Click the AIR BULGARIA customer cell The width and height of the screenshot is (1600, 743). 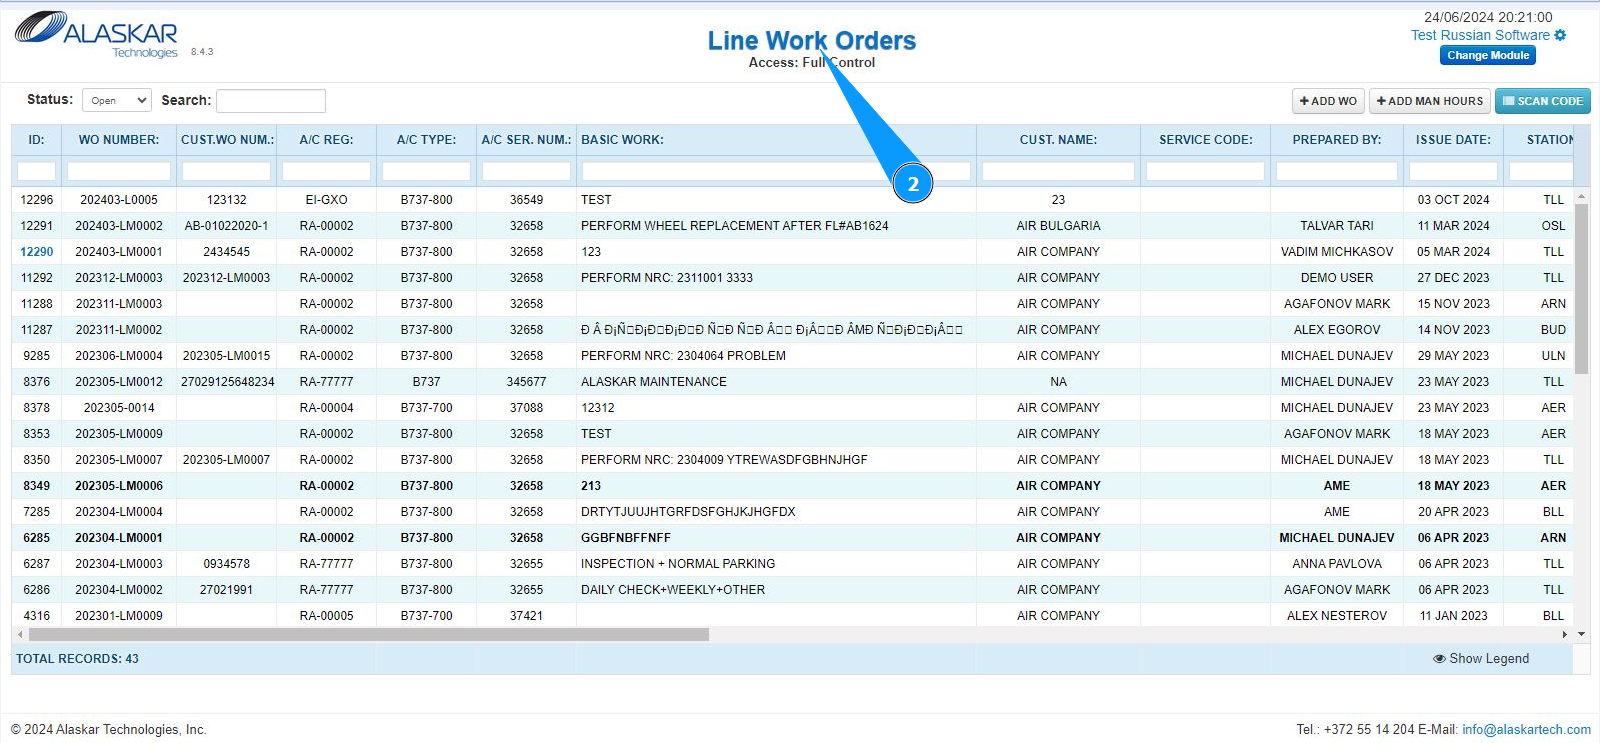[1058, 226]
